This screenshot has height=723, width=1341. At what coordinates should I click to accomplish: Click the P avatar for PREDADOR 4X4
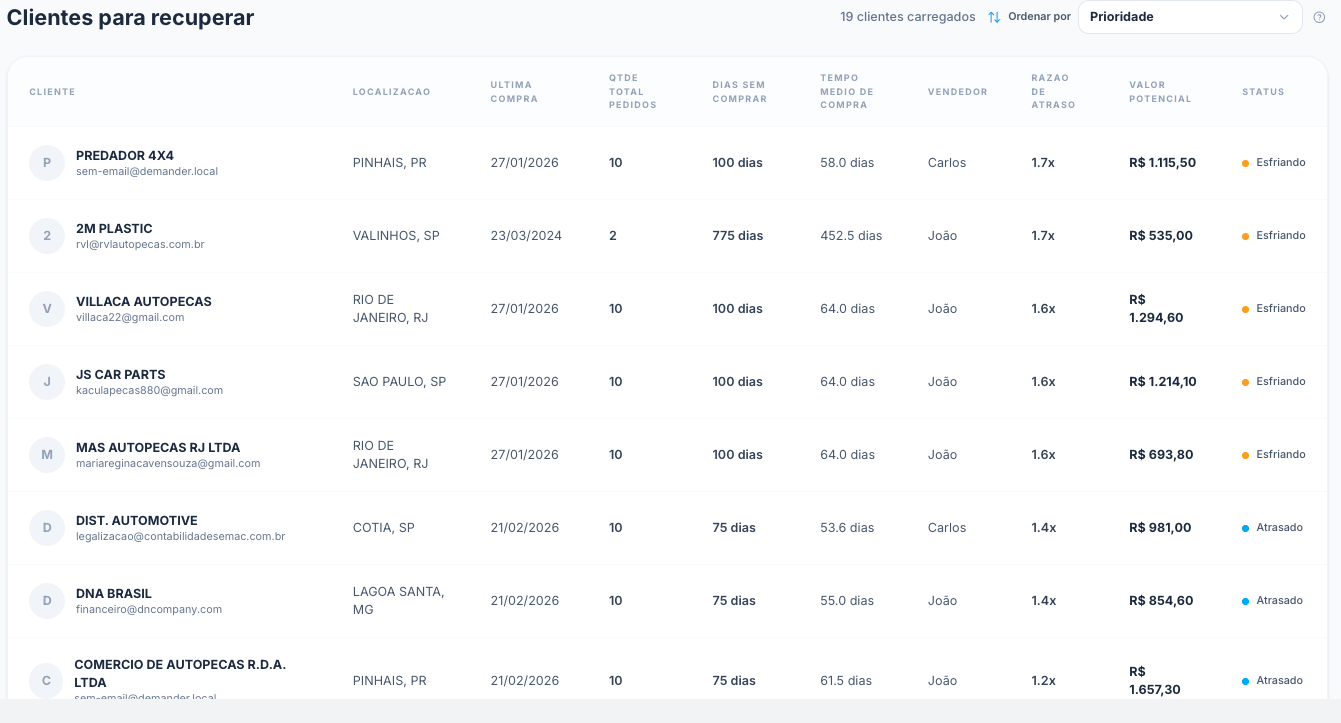[47, 163]
